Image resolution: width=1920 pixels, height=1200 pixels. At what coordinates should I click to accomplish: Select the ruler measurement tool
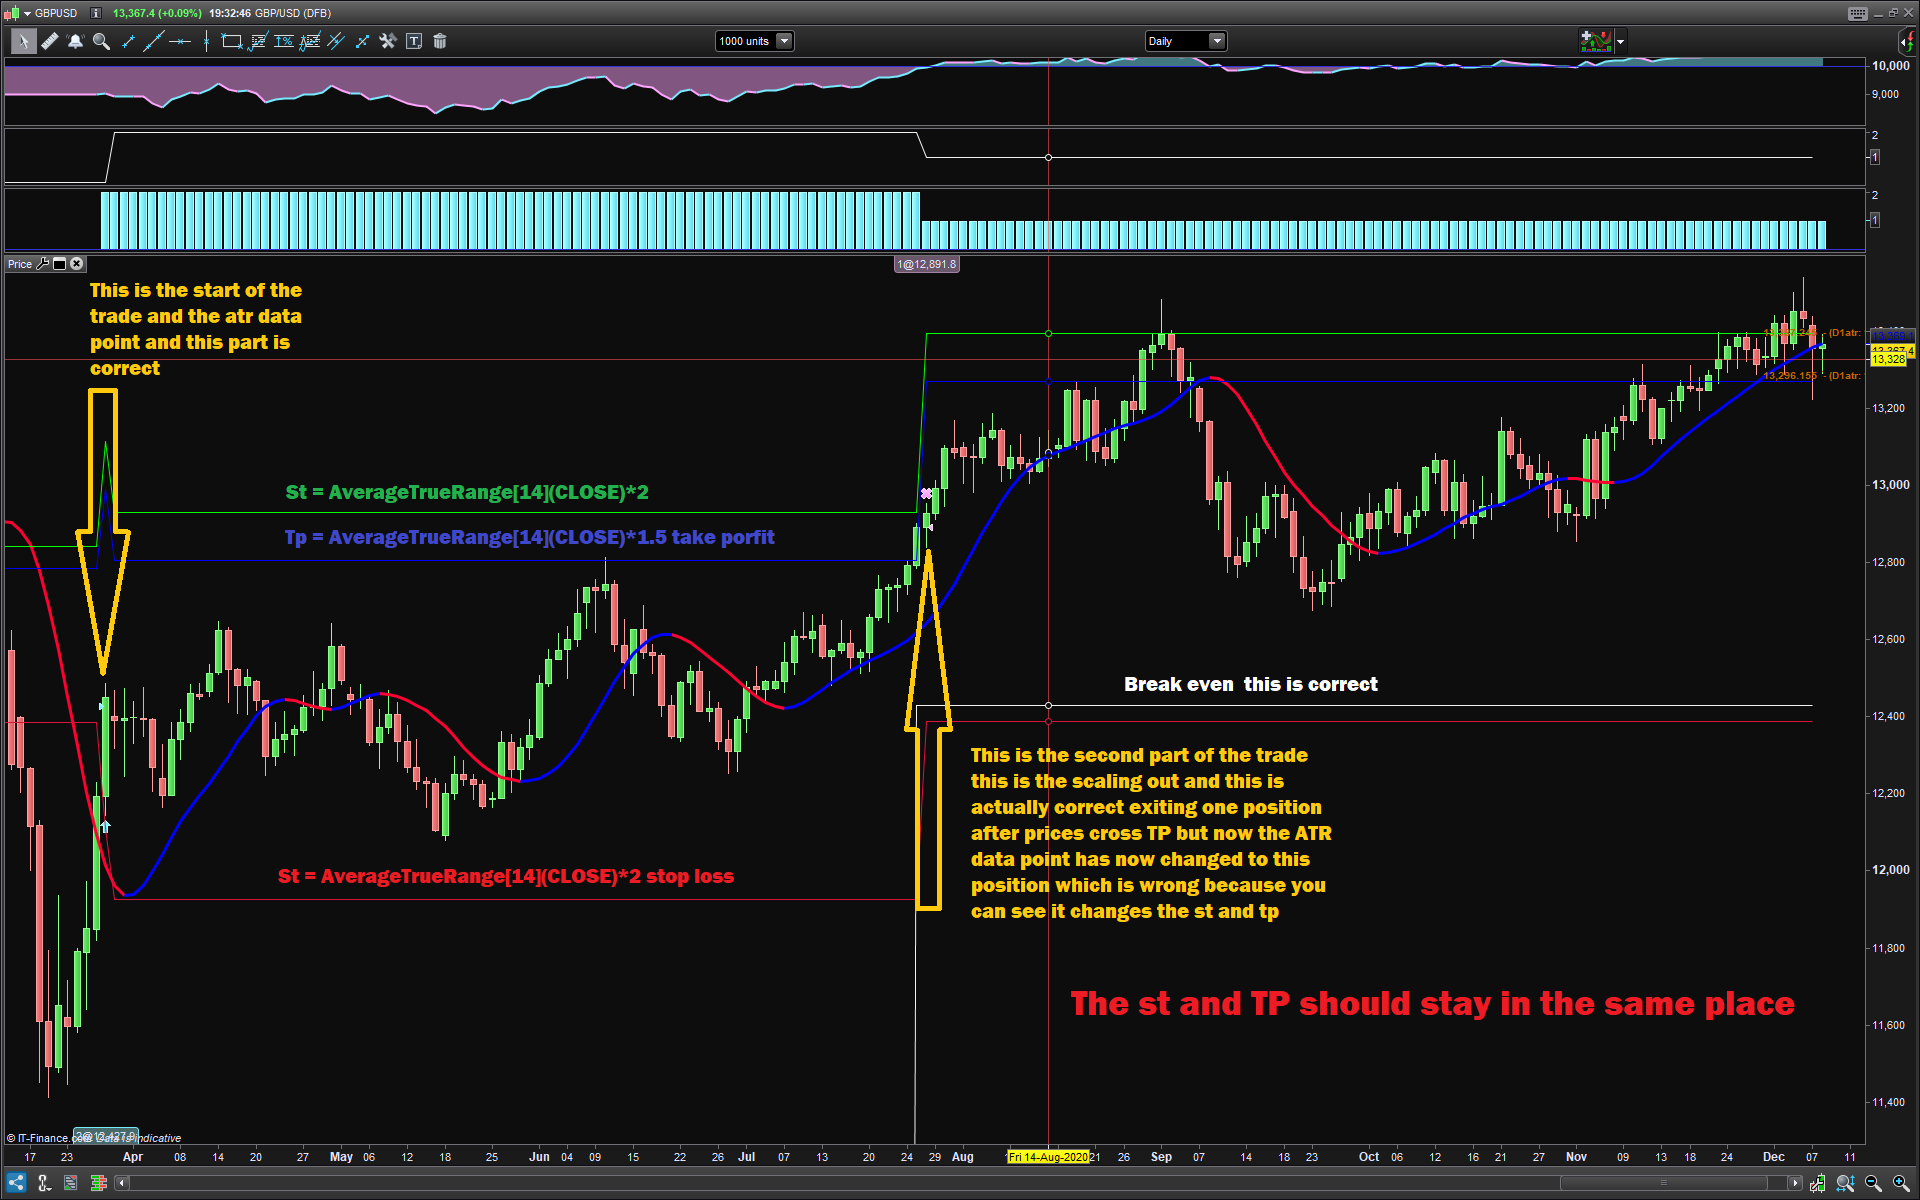pyautogui.click(x=48, y=41)
